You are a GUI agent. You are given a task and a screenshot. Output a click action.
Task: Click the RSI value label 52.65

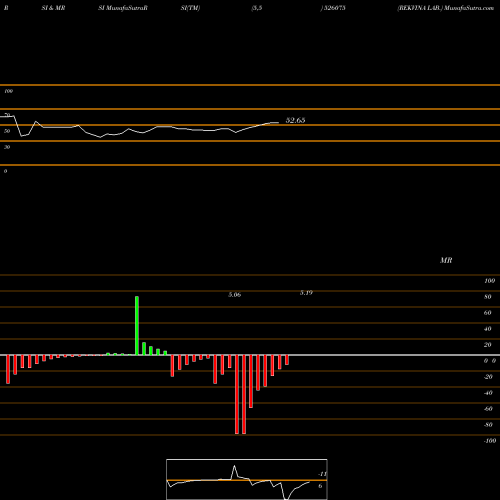(x=295, y=120)
